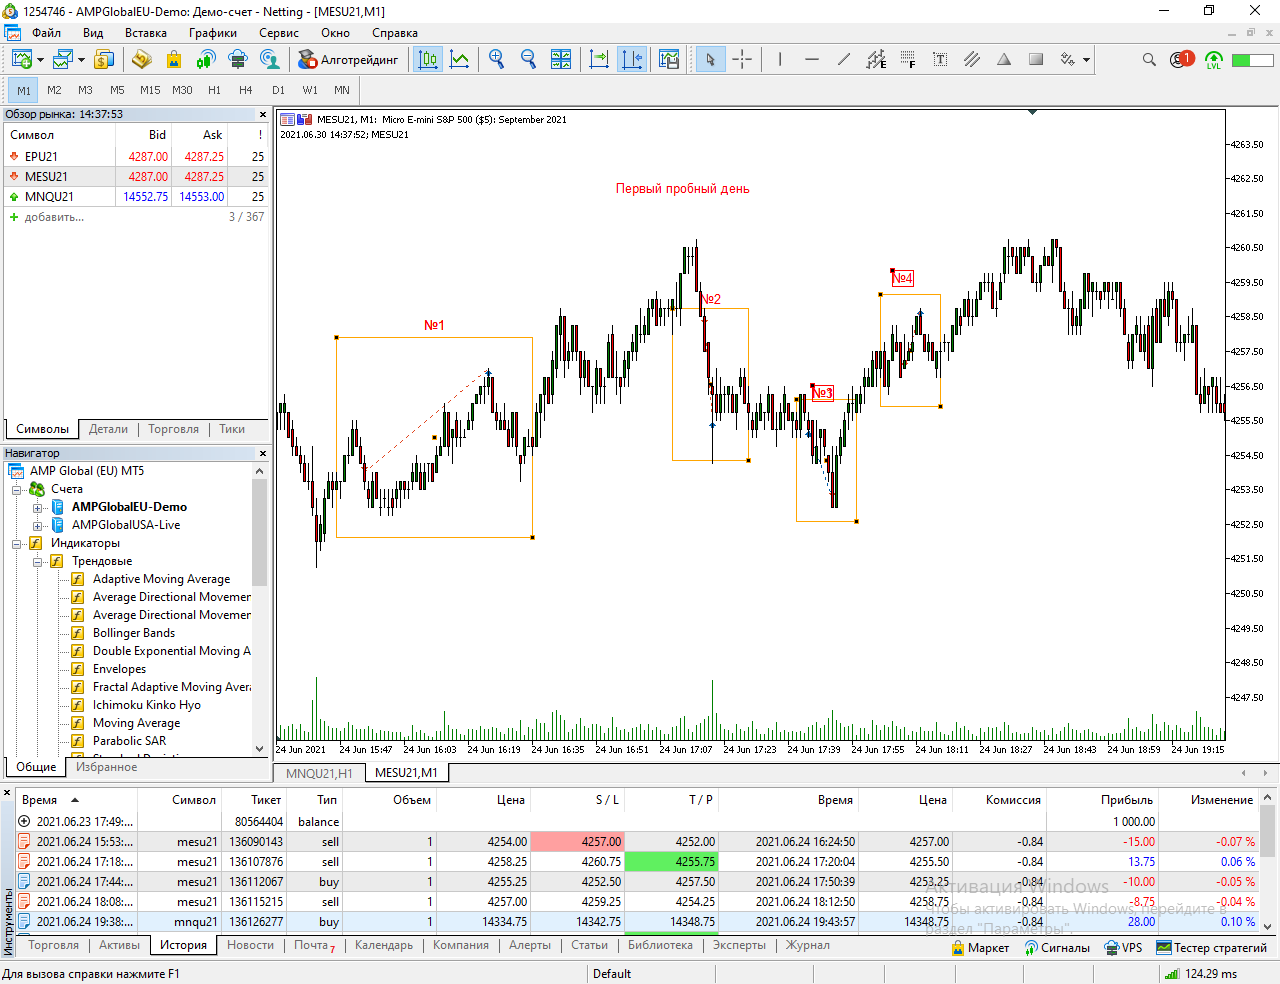This screenshot has height=984, width=1280.
Task: Select the equidistant channel tool
Action: tap(876, 60)
